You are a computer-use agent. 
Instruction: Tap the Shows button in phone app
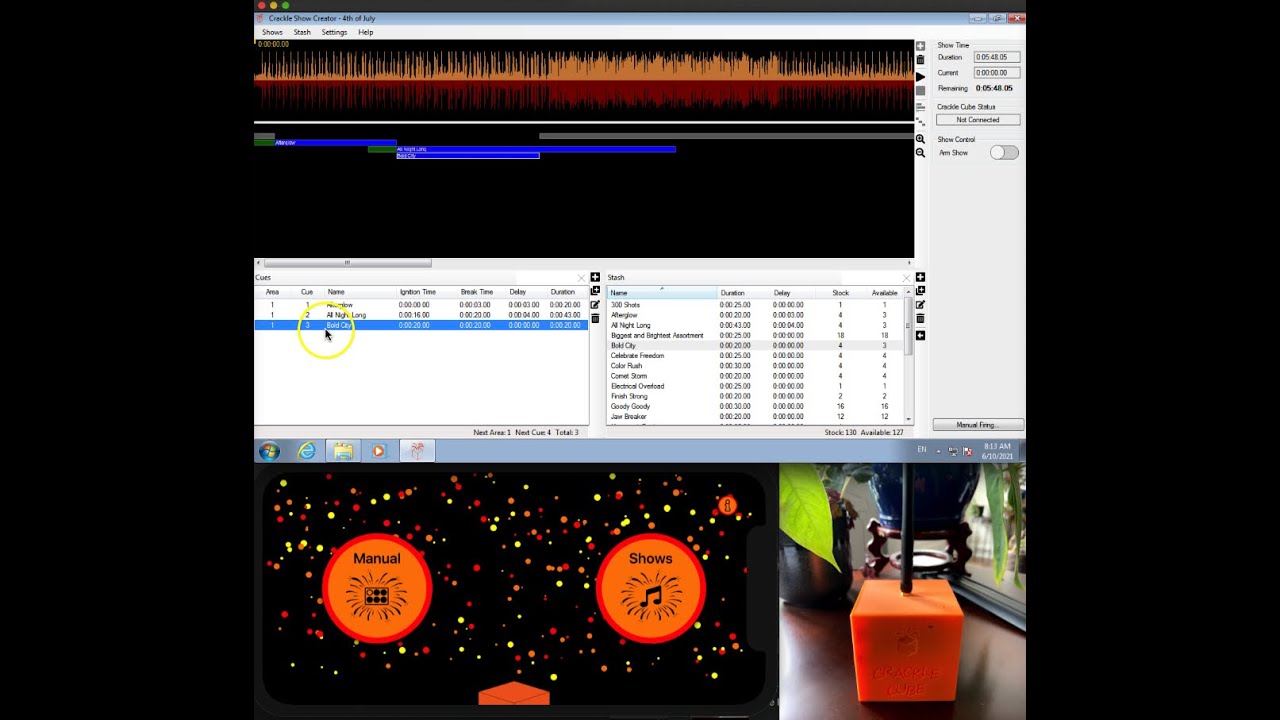click(651, 589)
